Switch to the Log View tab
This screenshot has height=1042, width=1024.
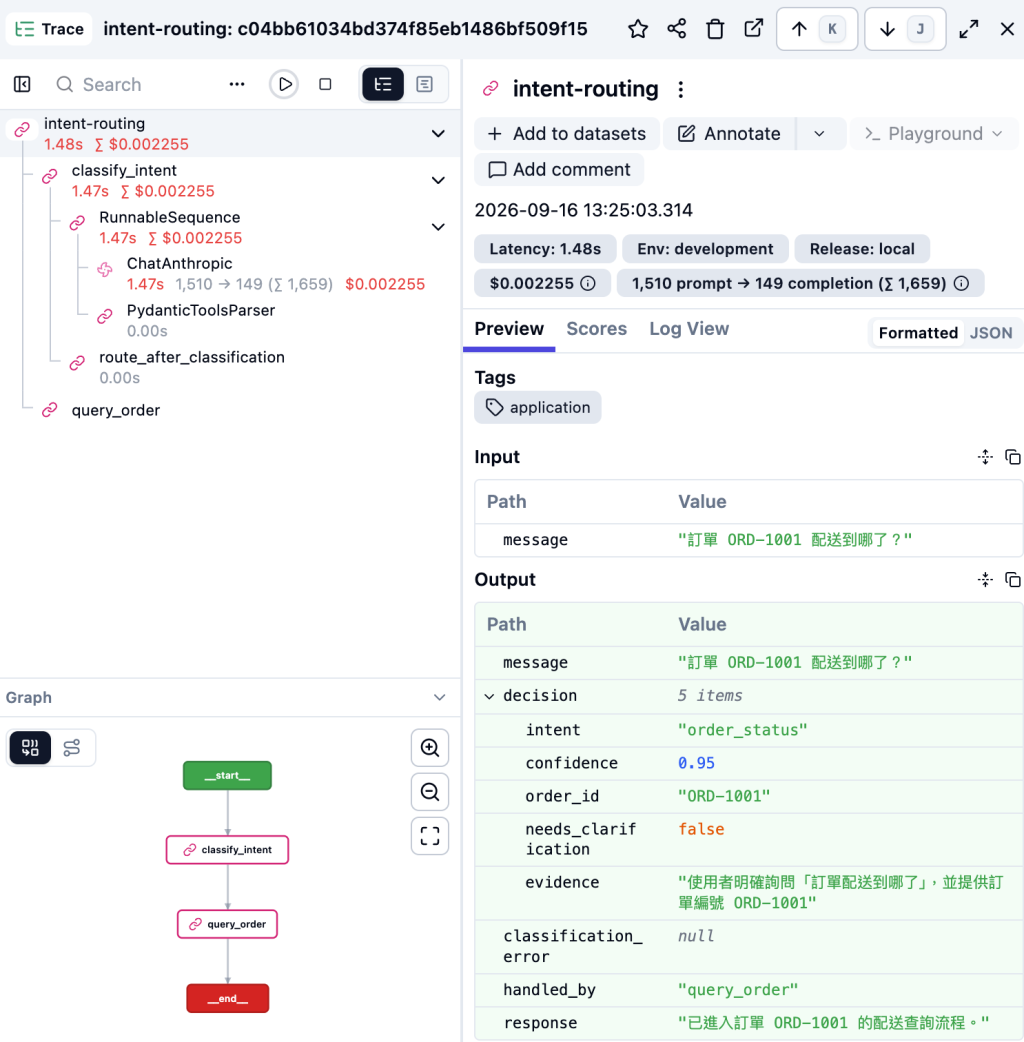point(689,329)
